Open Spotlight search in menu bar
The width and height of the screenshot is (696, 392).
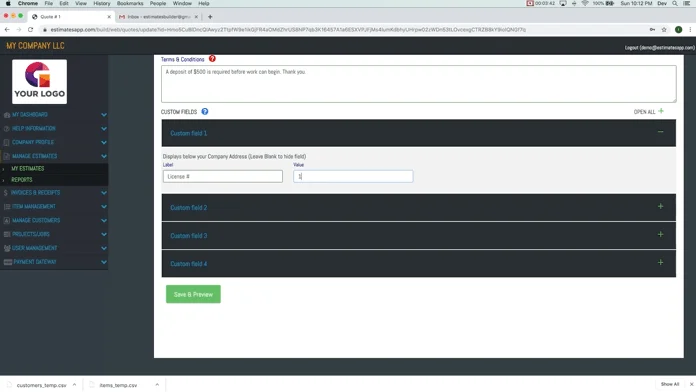coord(675,3)
